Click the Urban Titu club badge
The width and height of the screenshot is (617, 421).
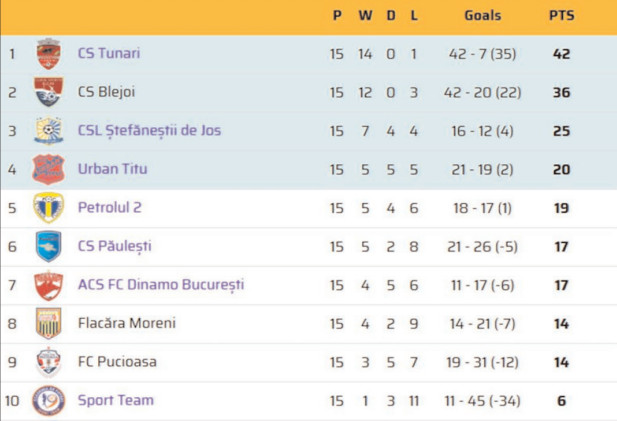(x=48, y=169)
